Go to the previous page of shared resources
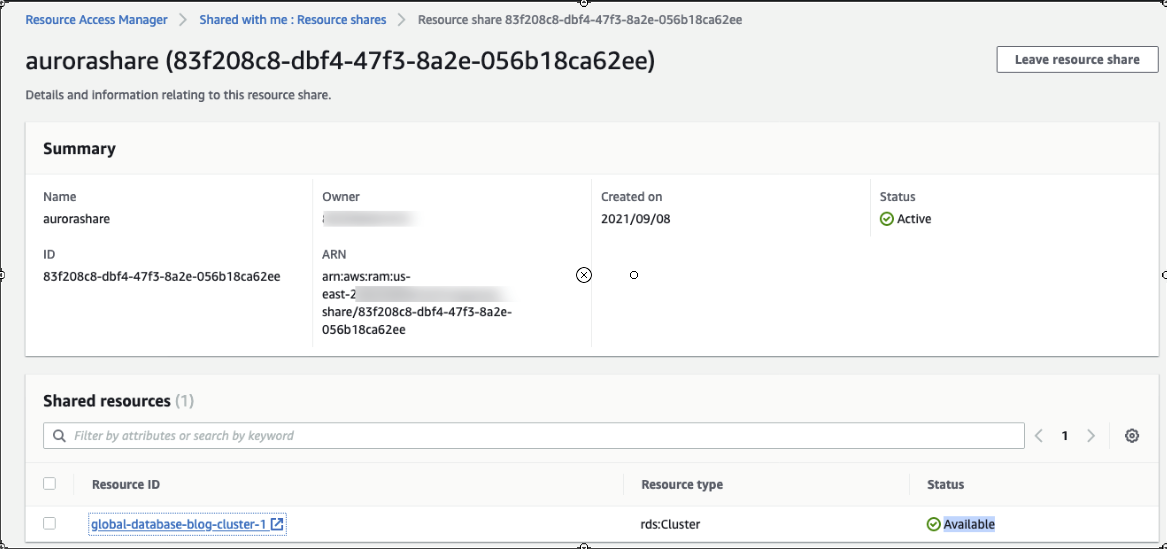The image size is (1167, 549). [x=1039, y=436]
